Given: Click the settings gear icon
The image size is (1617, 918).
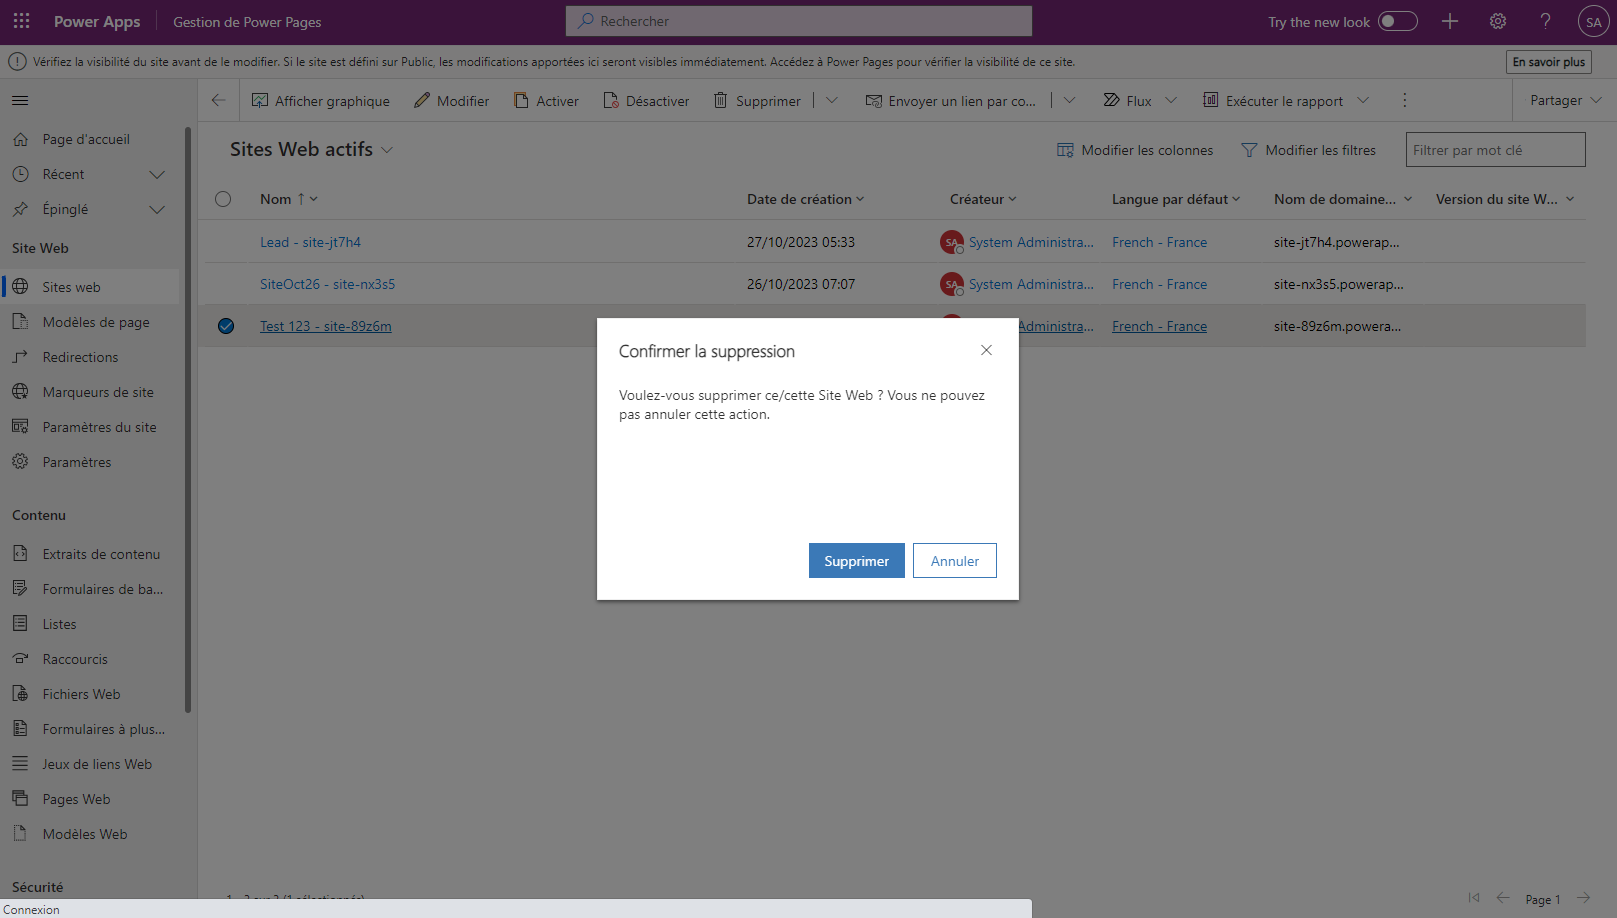Looking at the screenshot, I should (1498, 21).
